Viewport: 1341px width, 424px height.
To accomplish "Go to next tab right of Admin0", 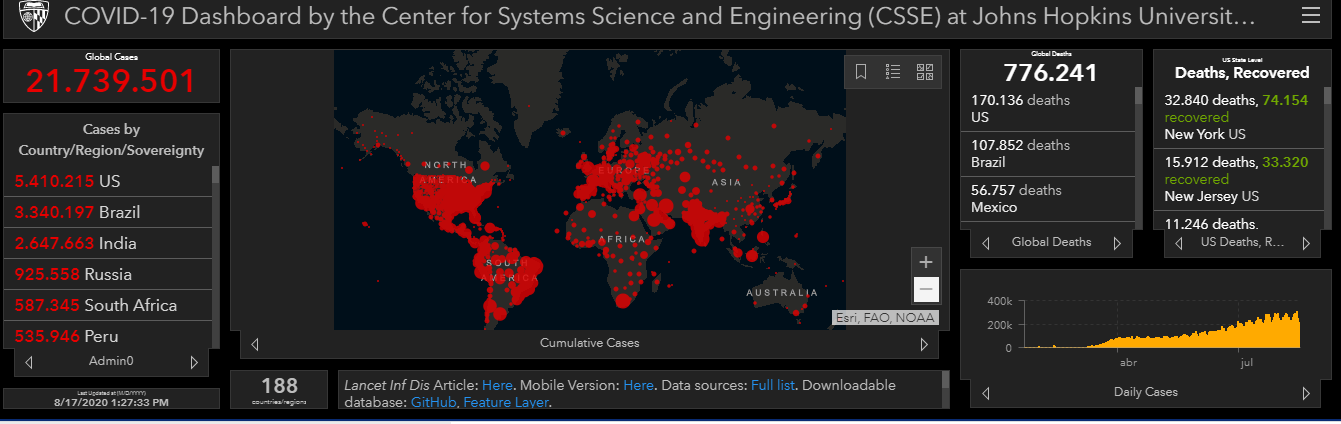I will [195, 361].
